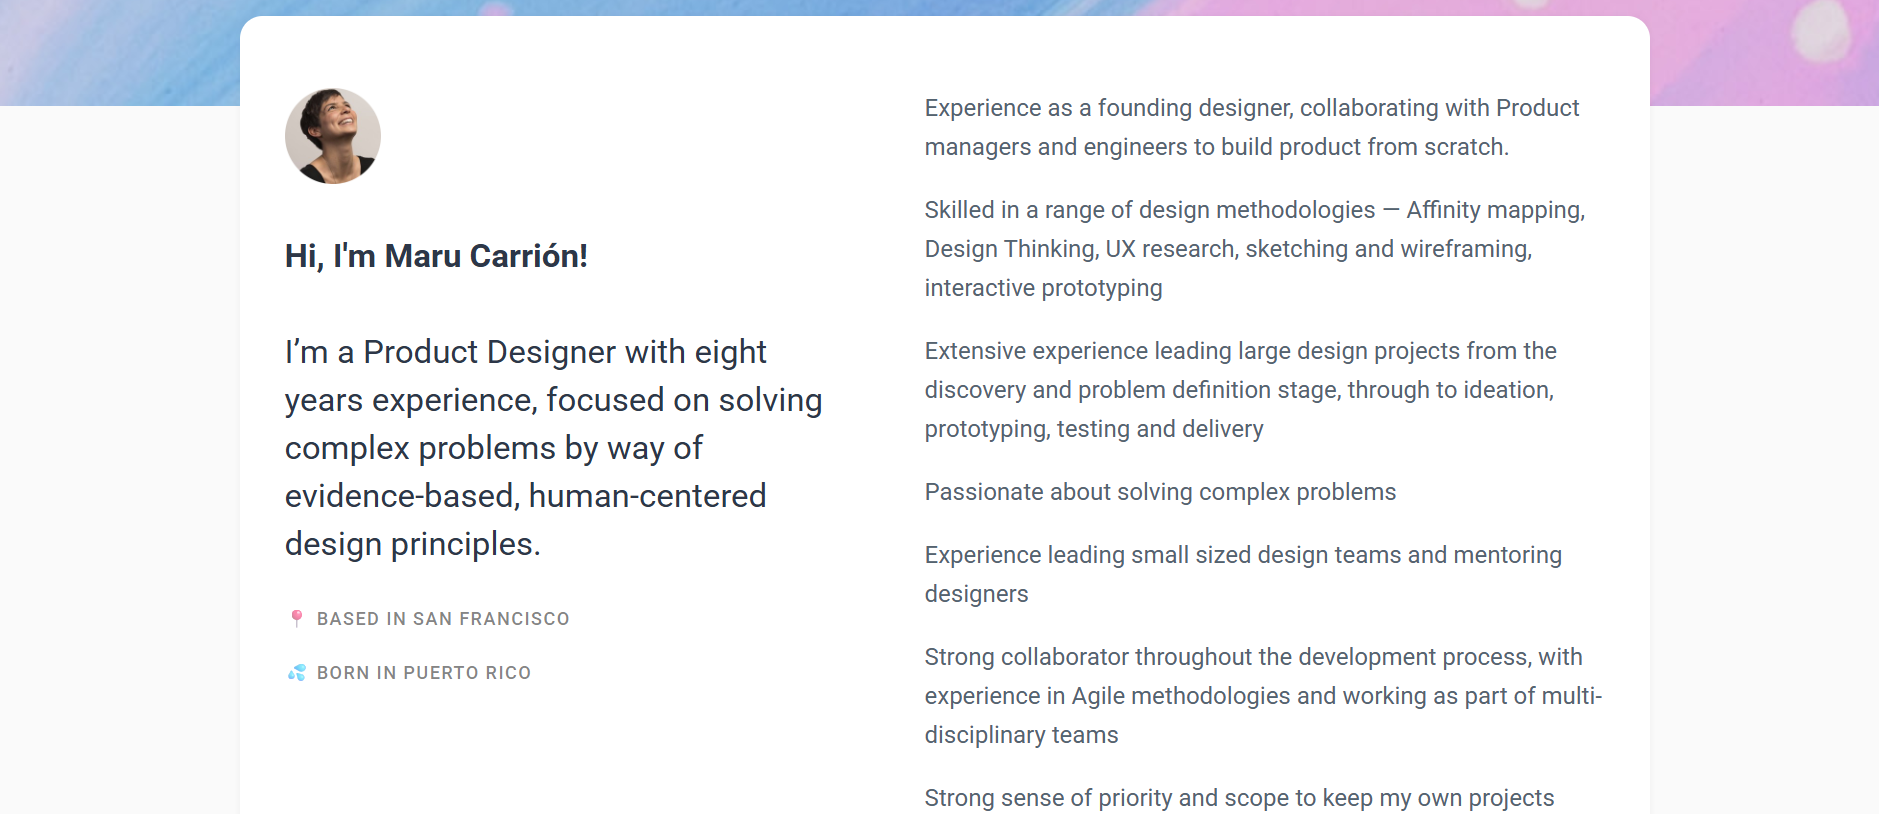The height and width of the screenshot is (814, 1879).
Task: Click the "Hi, I'm Maru Carrión!" heading
Action: (x=436, y=256)
